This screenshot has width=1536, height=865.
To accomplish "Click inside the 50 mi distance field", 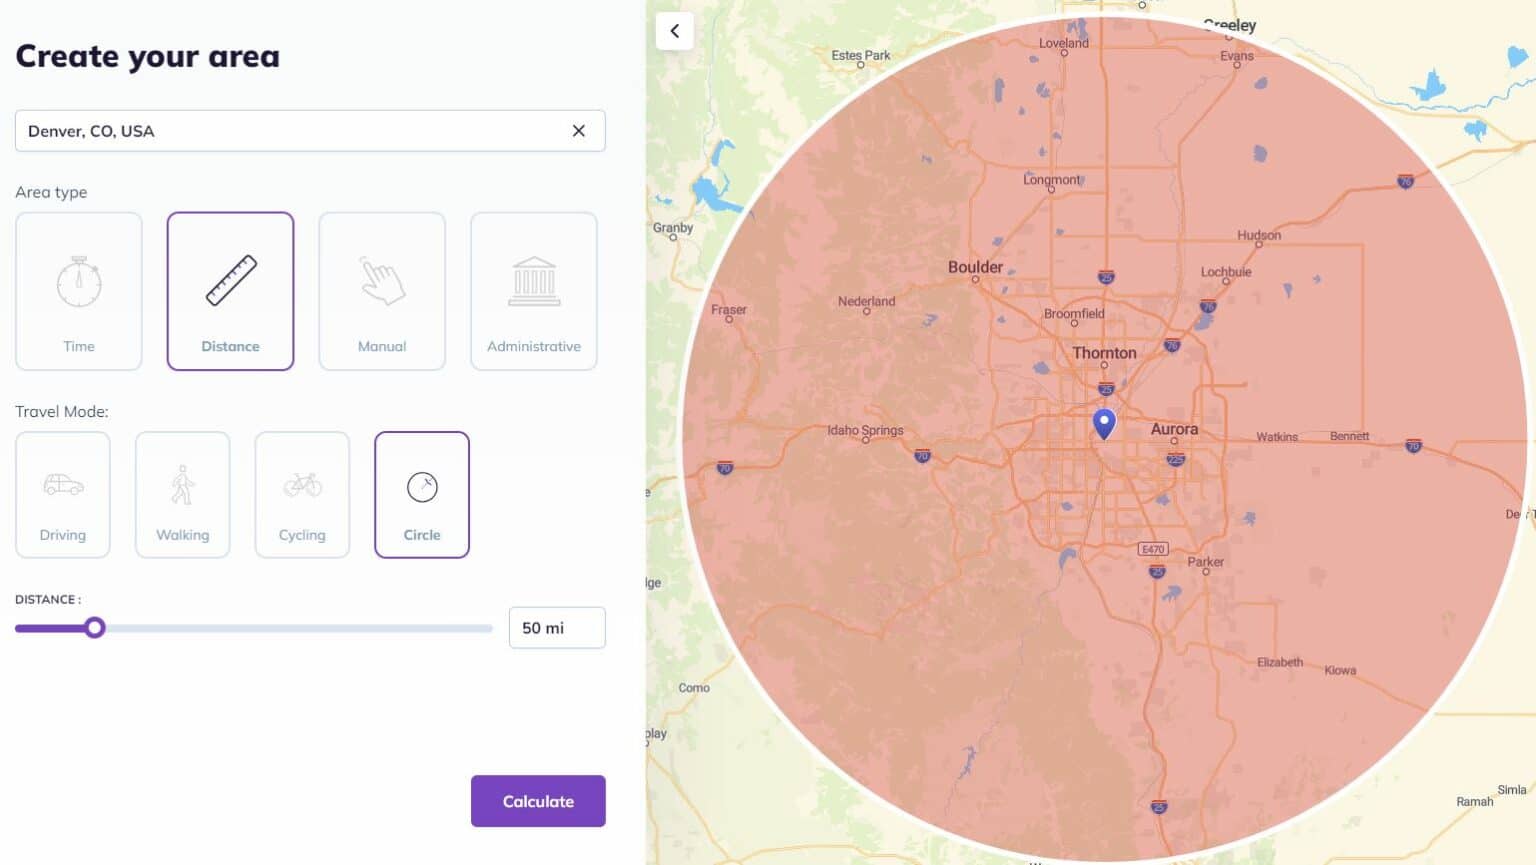I will [556, 627].
